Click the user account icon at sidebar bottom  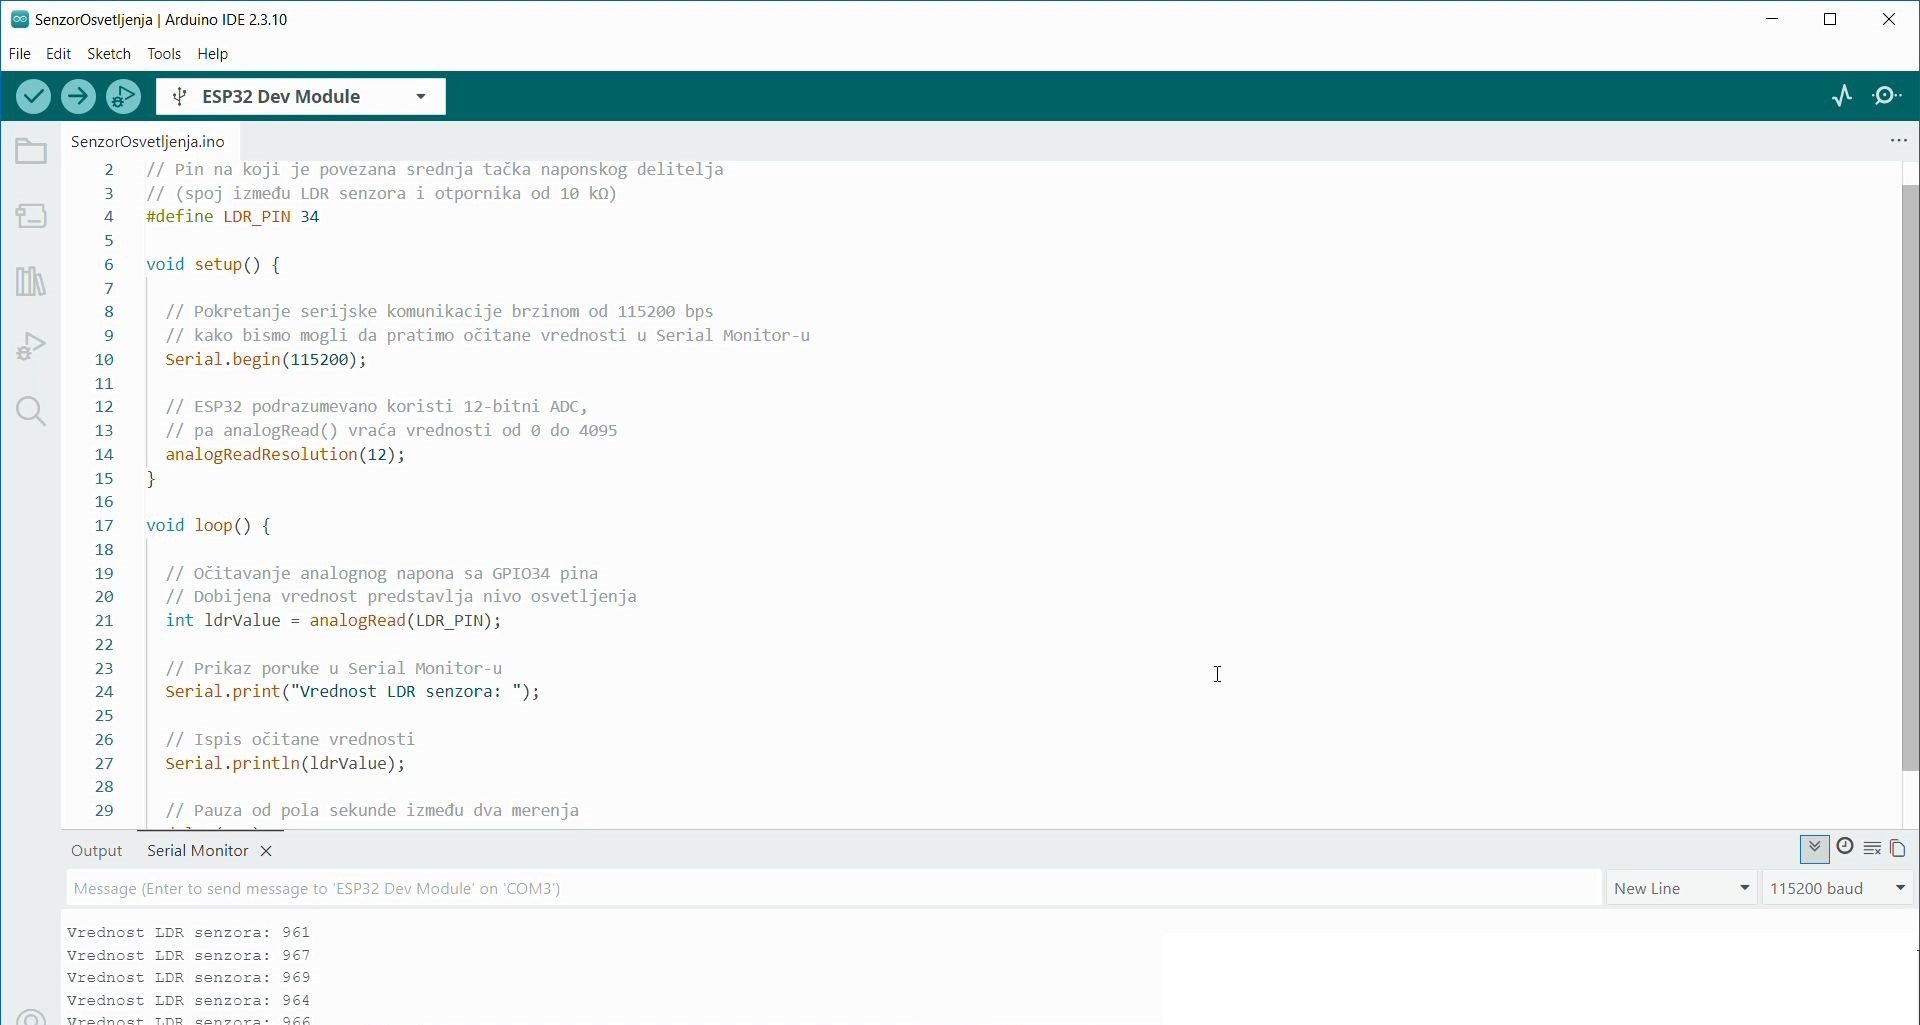tap(31, 1016)
